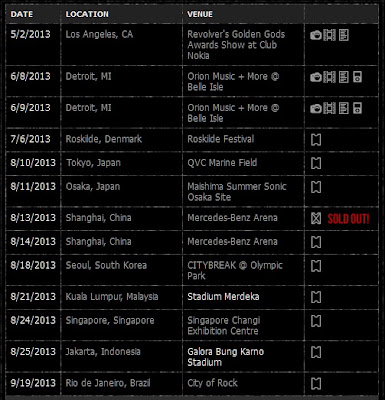Open photos for 6/8/2013 Detroit show
Screen dimensions: 385x400
pos(316,77)
